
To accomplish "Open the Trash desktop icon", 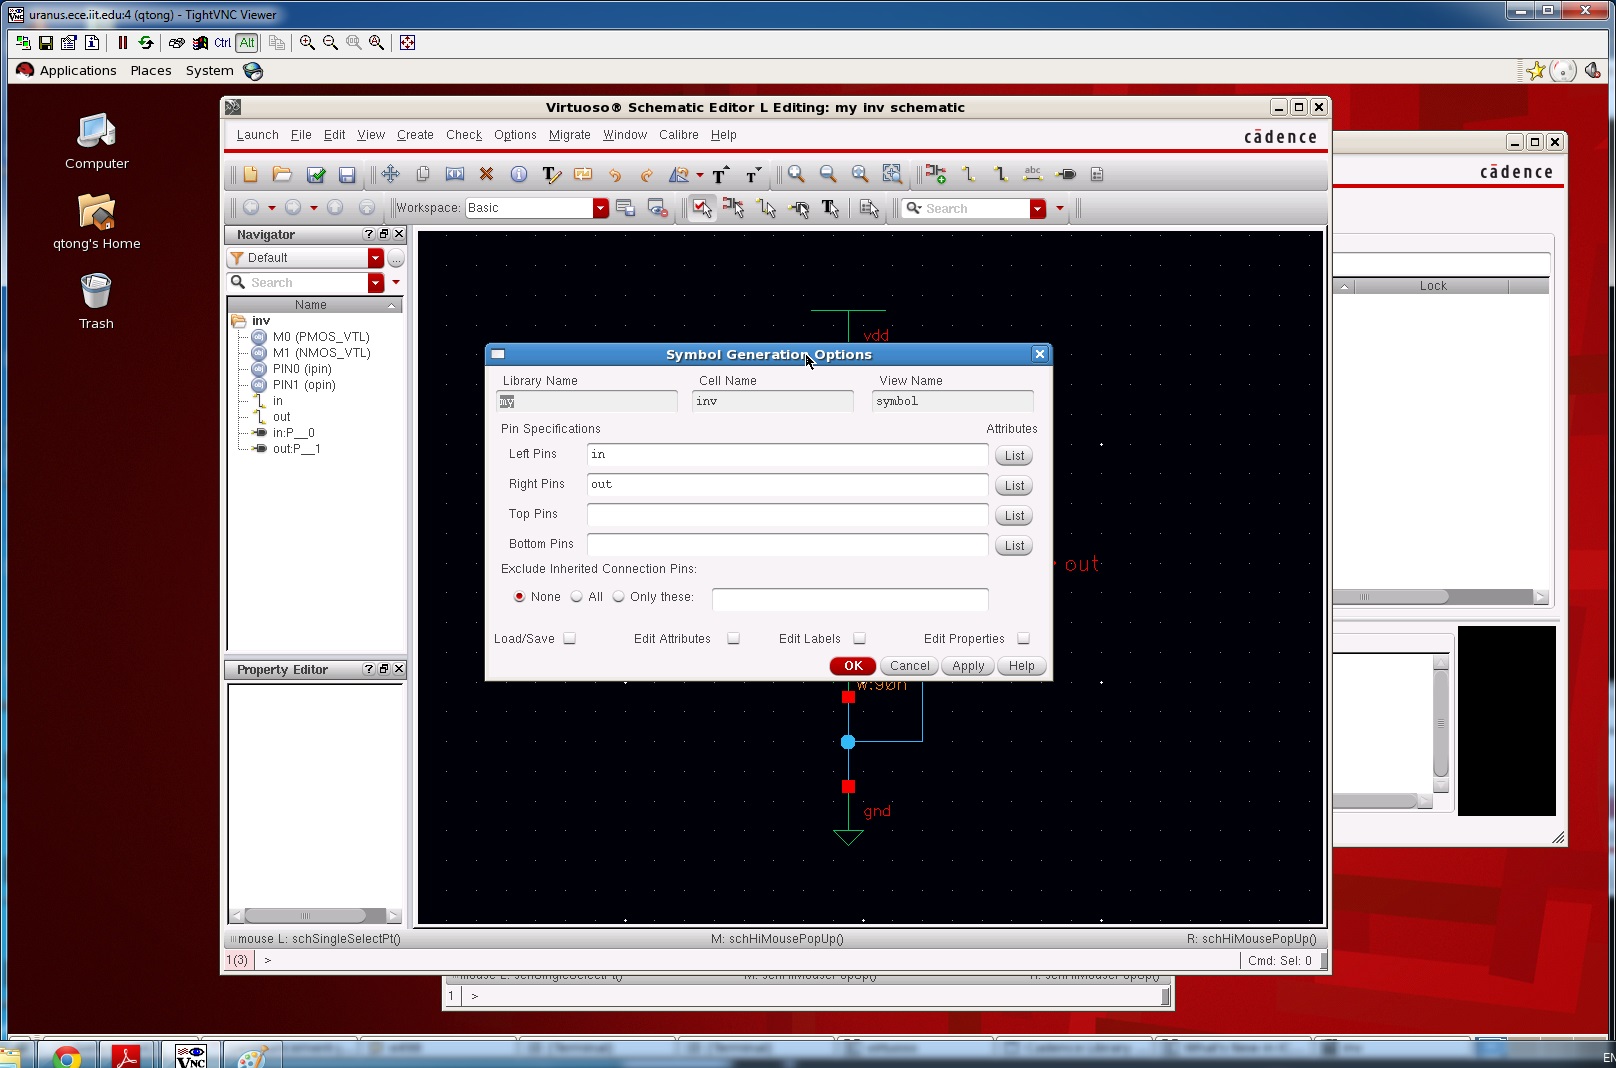I will pyautogui.click(x=96, y=301).
